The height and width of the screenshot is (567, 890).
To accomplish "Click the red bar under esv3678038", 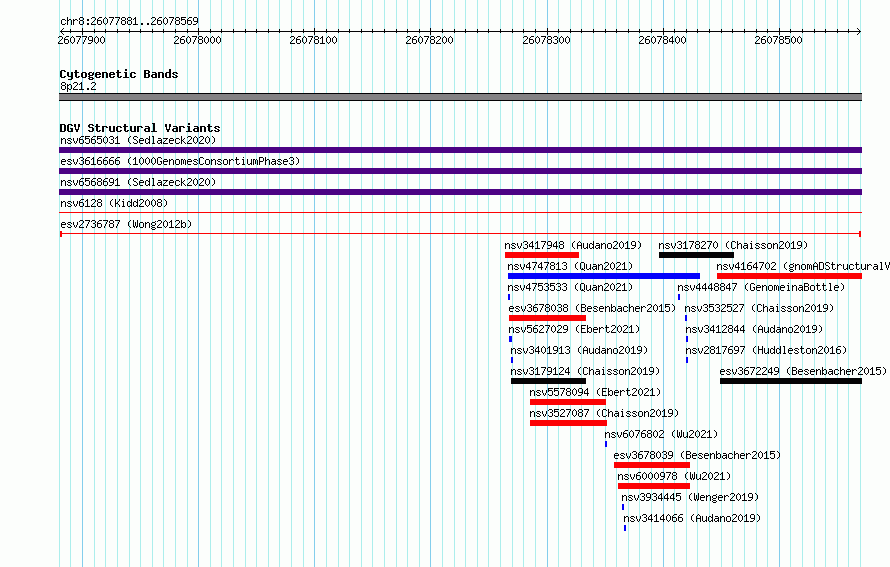I will (x=547, y=318).
